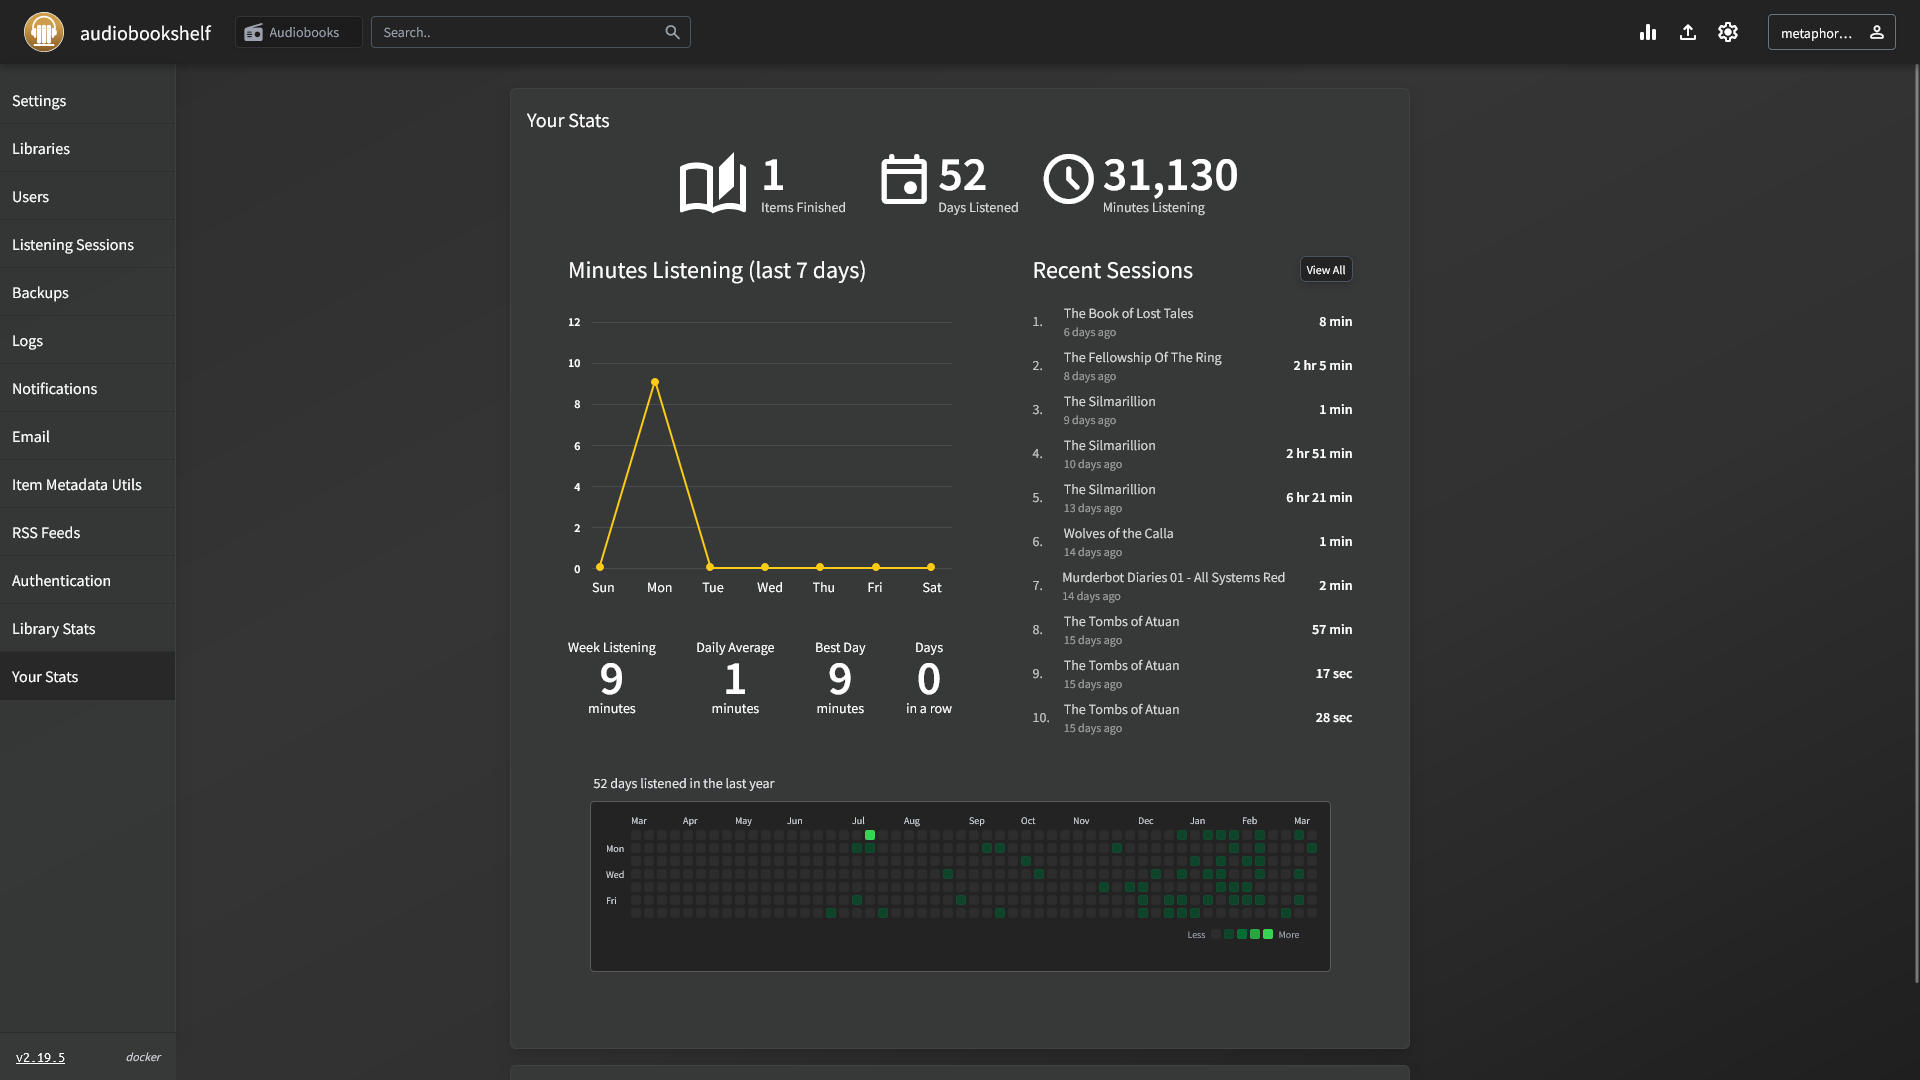Click the brightest green legend swatch near More
The width and height of the screenshot is (1920, 1080).
pyautogui.click(x=1268, y=934)
